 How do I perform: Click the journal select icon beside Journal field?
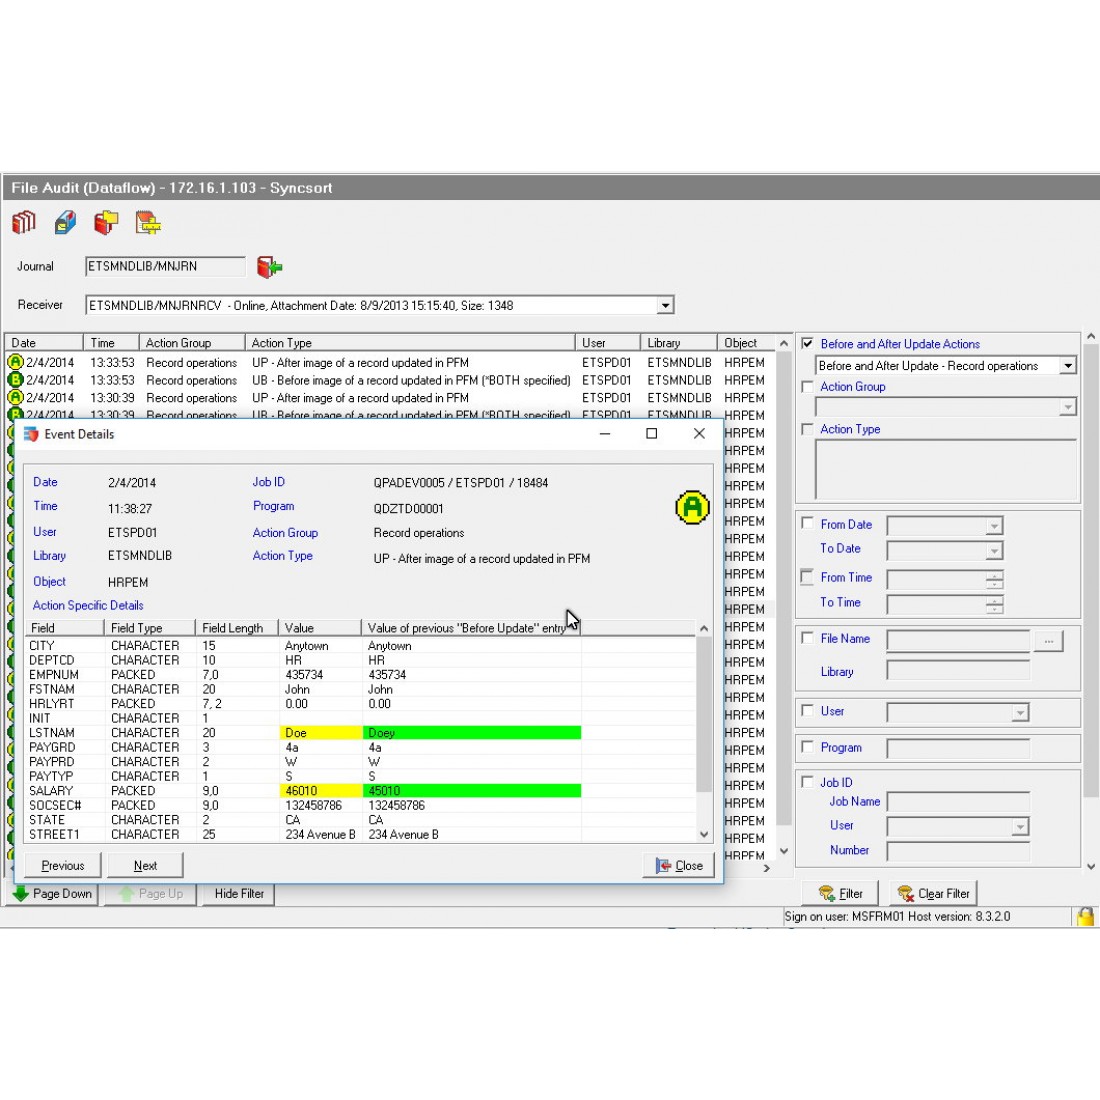pos(269,267)
